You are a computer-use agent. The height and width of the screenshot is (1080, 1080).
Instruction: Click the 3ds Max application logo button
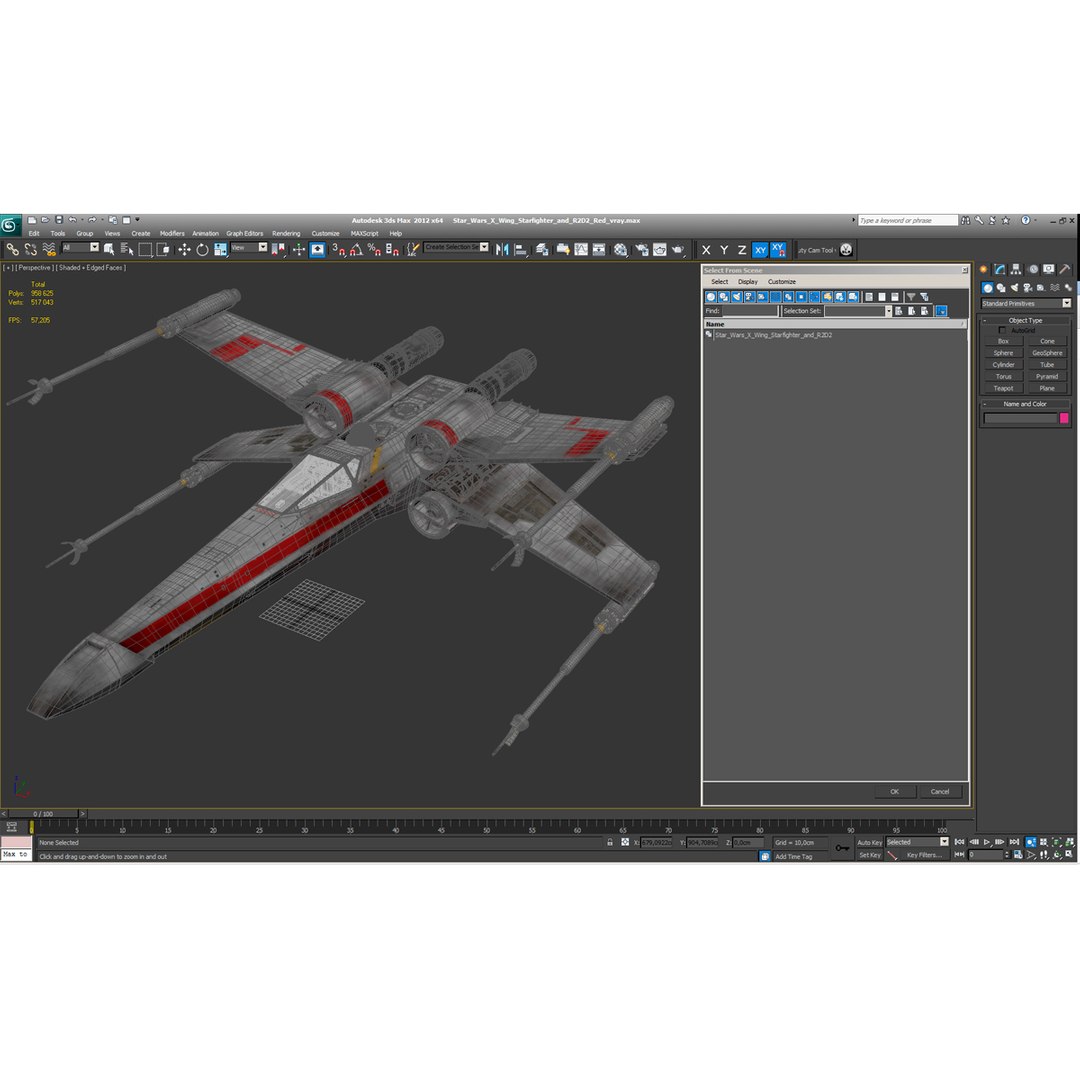coord(10,225)
